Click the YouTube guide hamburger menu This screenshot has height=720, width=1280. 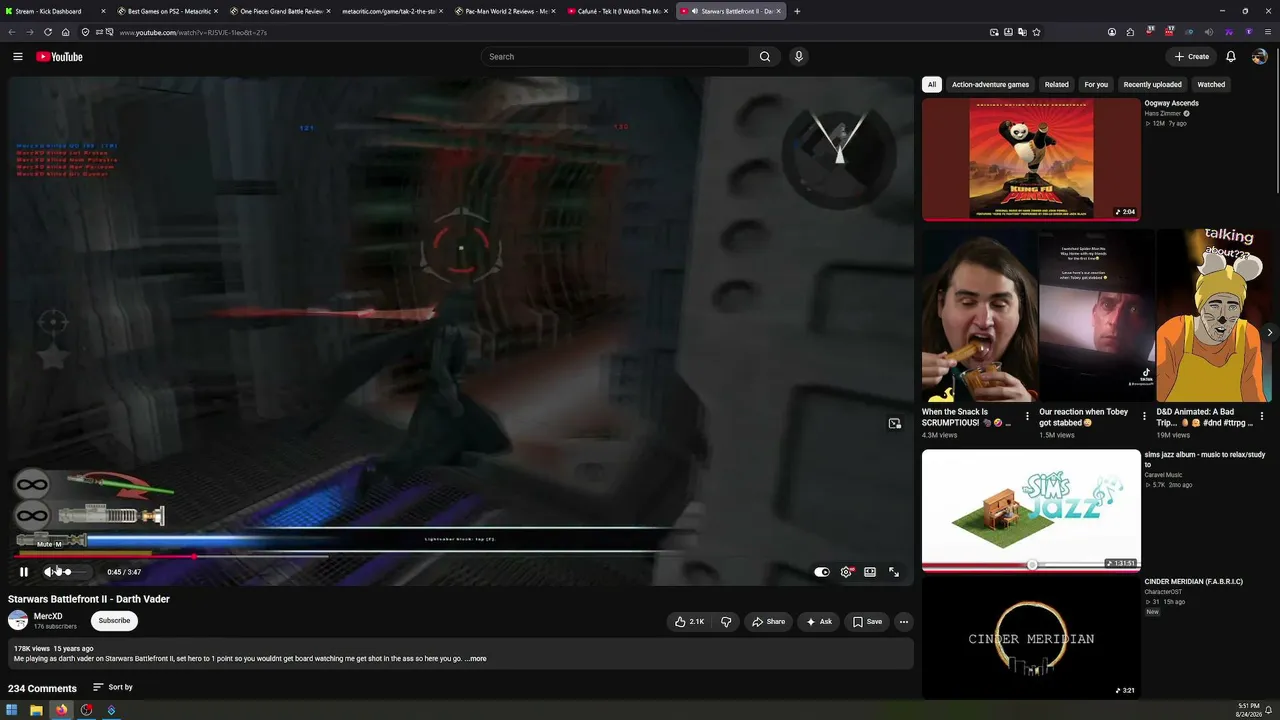click(x=17, y=57)
